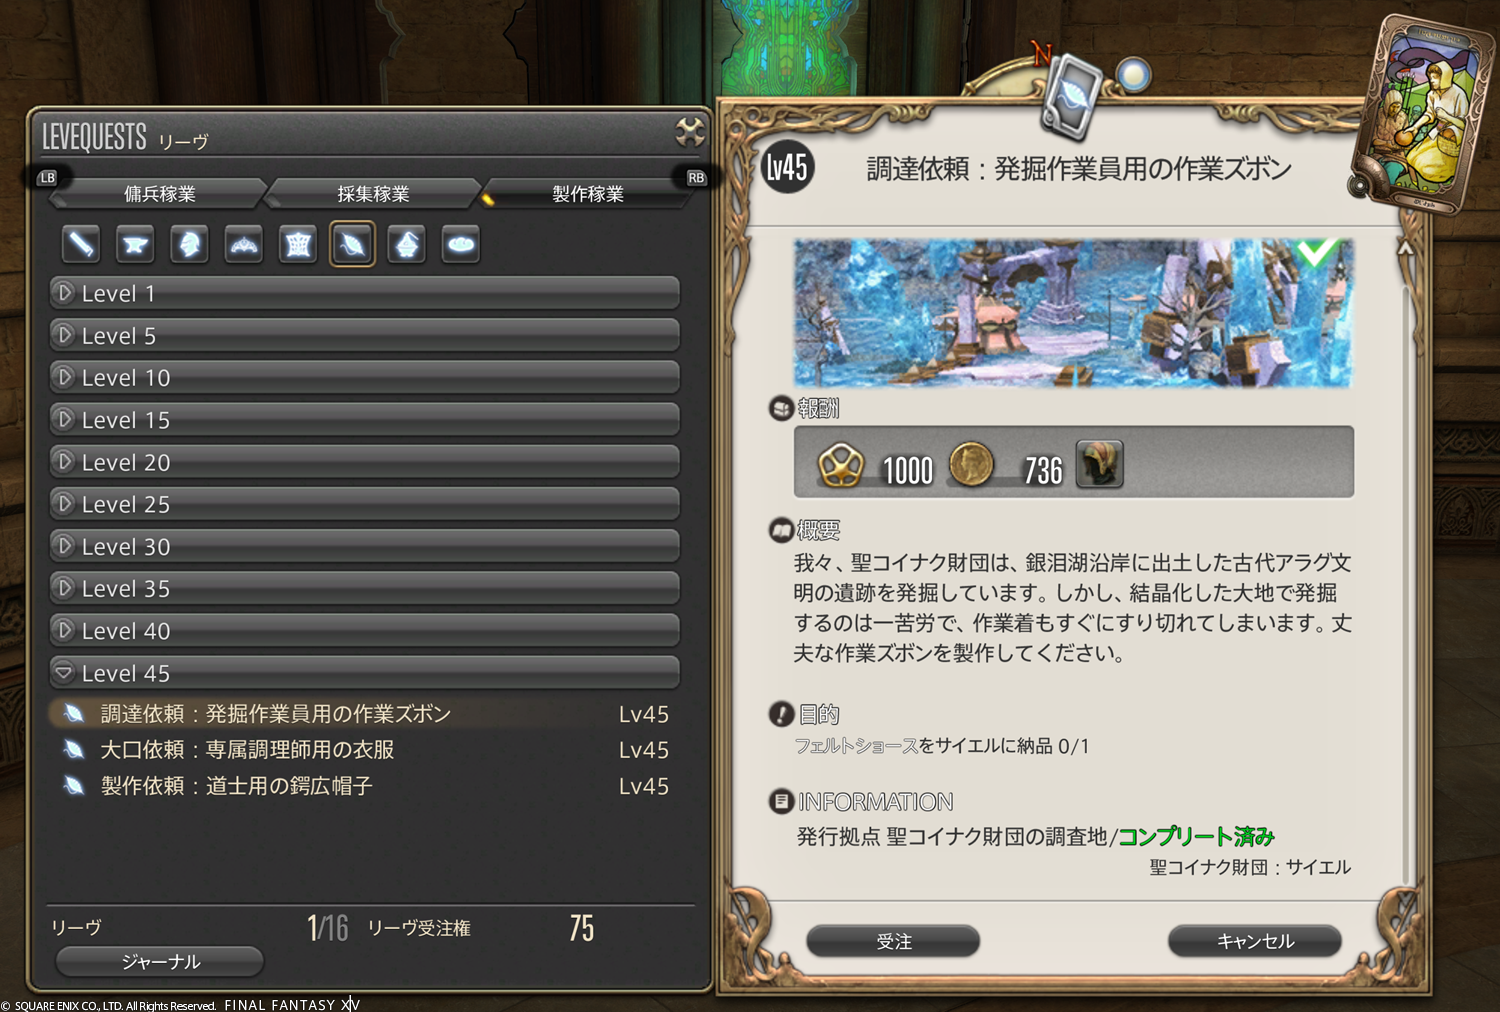This screenshot has height=1012, width=1500.
Task: Select the Alchemist alembic class icon
Action: [x=407, y=244]
